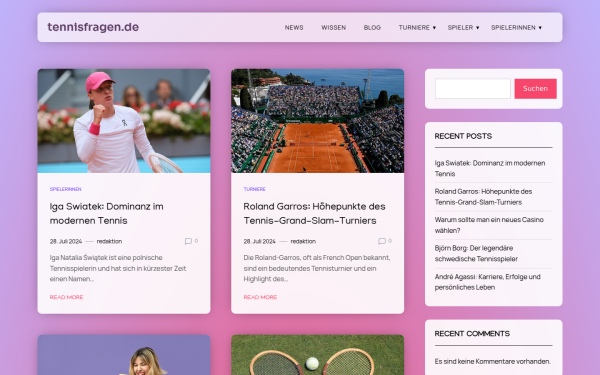Screen dimensions: 600x375
Task: Open recent post 'Björn Borg: Der legendäre schwedische Tennisspieler'
Action: (476, 253)
